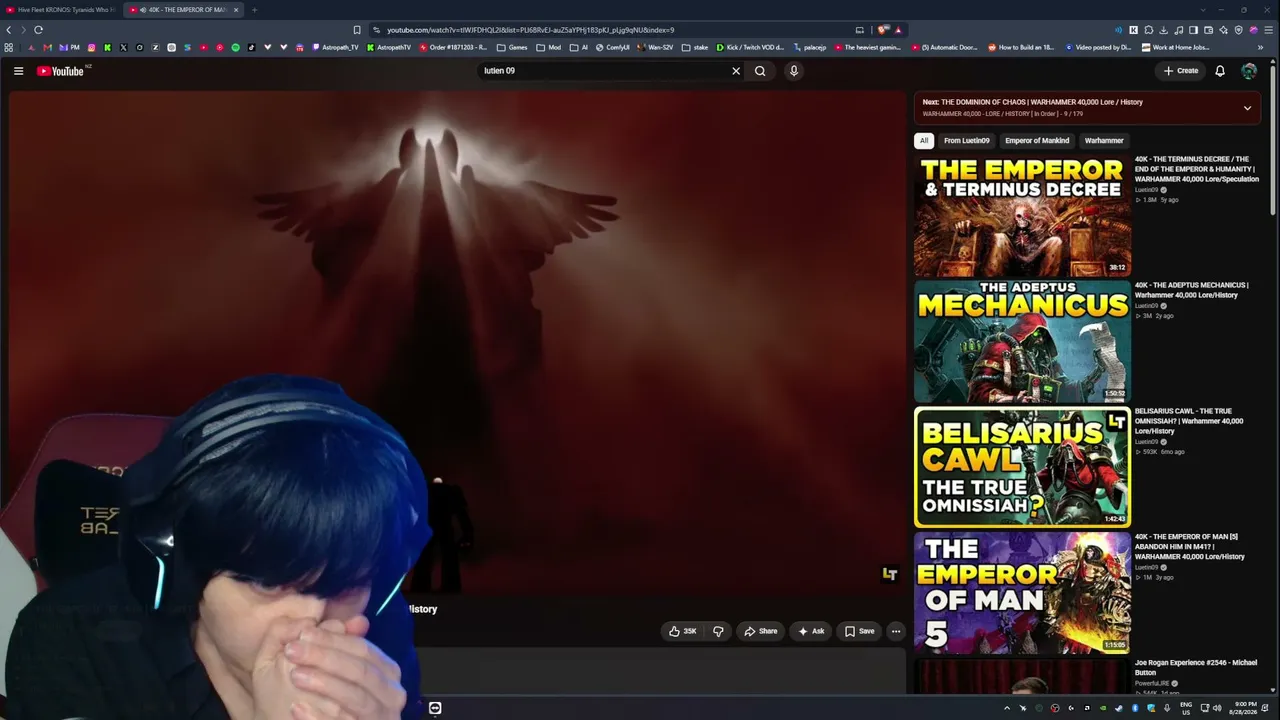Open the Instagram bookmark icon
1280x720 pixels.
point(91,47)
